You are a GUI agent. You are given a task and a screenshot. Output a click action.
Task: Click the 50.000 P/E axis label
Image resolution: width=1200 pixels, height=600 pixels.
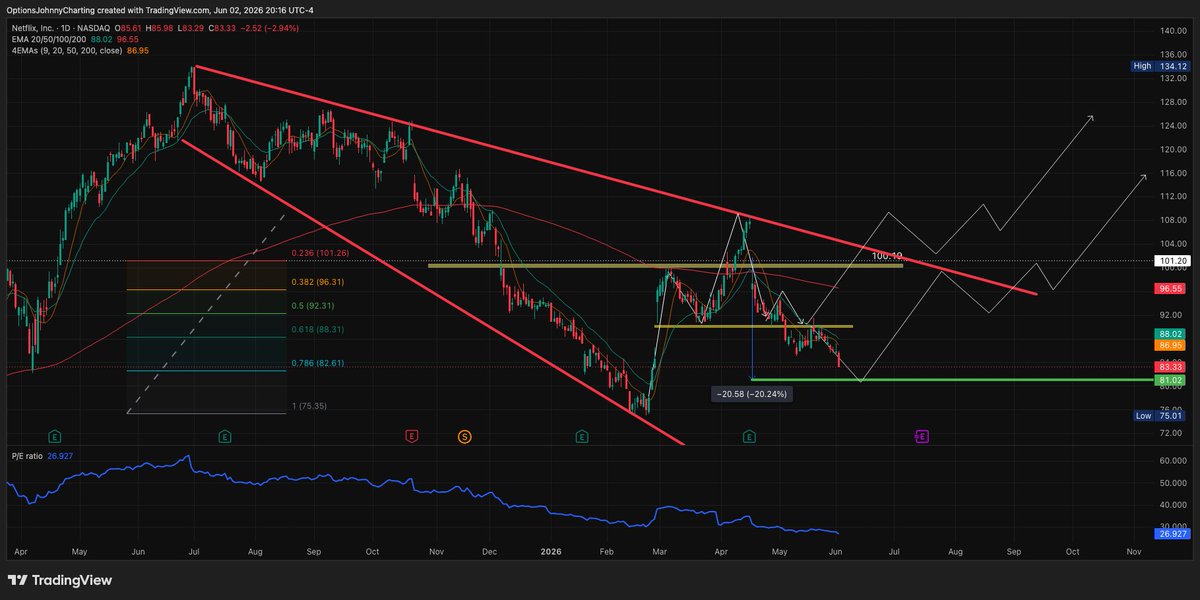point(1173,483)
